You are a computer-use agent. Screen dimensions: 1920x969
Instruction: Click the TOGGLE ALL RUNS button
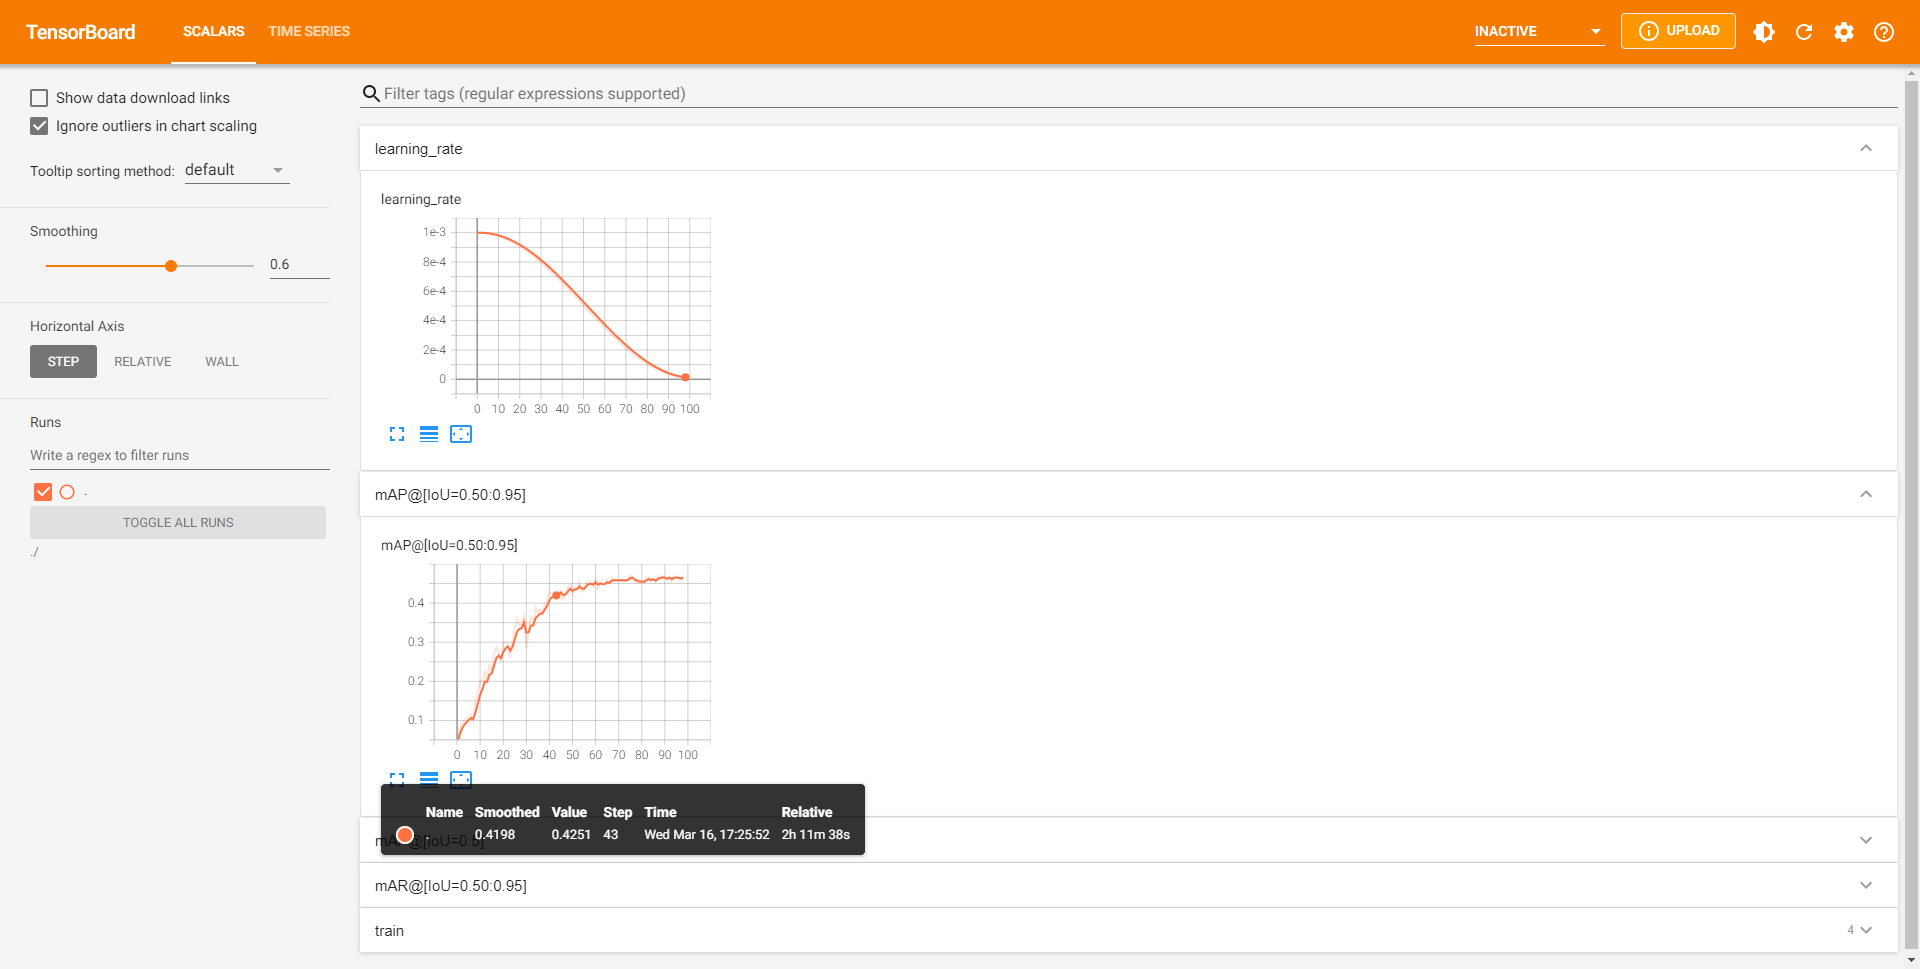pyautogui.click(x=177, y=521)
